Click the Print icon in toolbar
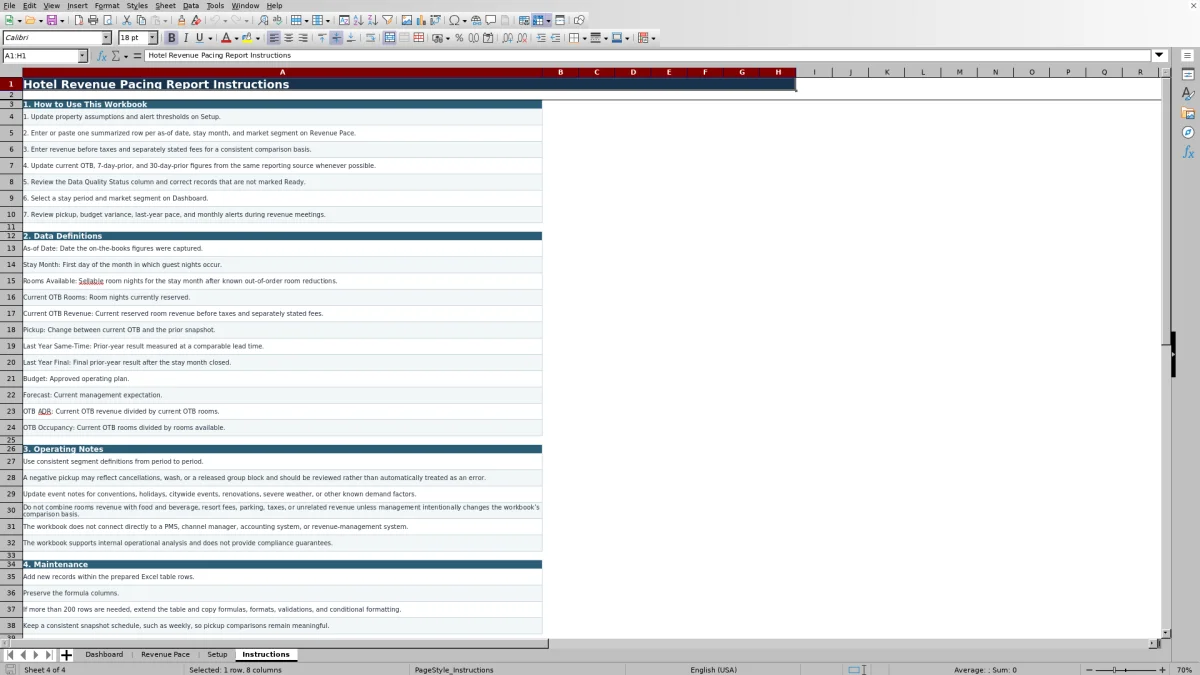1200x675 pixels. (93, 20)
